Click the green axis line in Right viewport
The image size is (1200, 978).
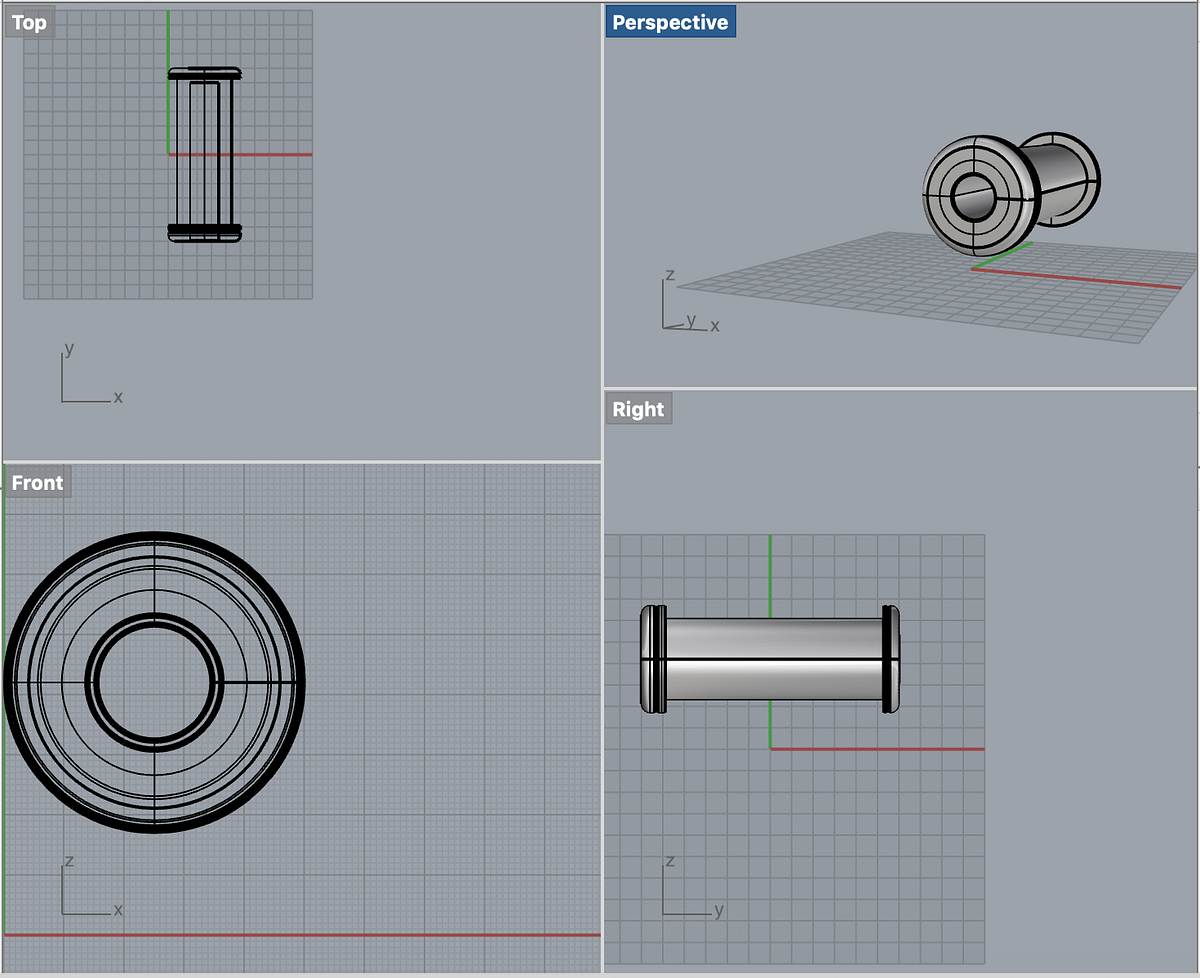click(x=770, y=641)
